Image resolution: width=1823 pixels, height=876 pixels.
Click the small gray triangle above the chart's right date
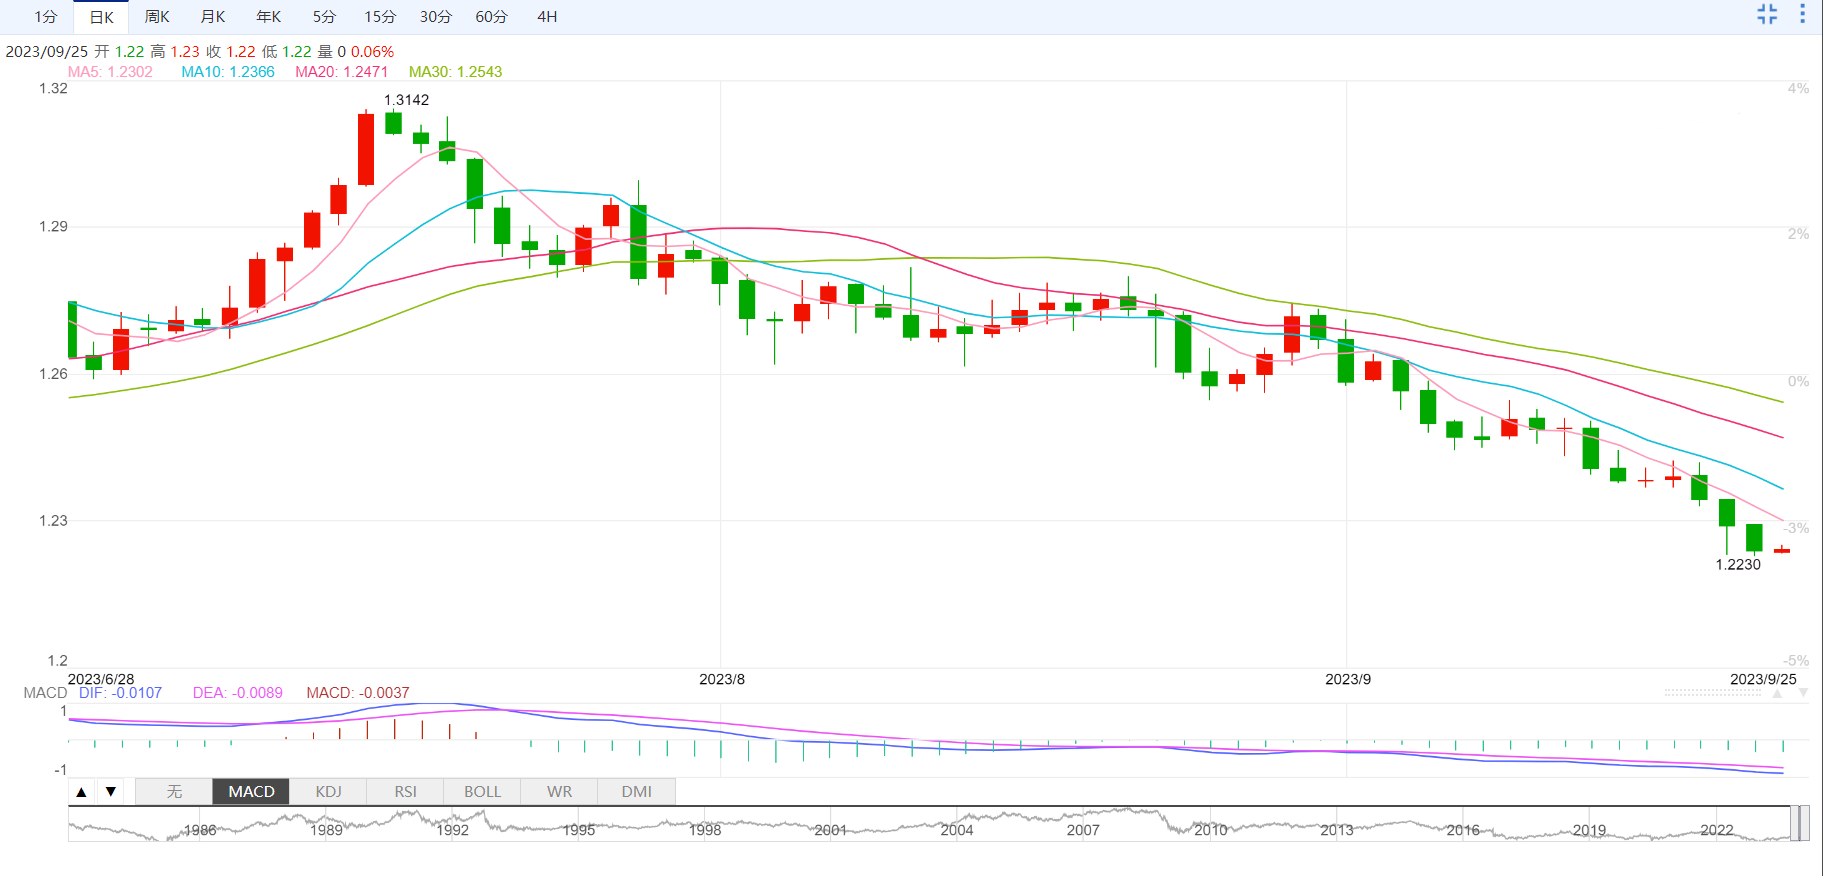(1777, 693)
